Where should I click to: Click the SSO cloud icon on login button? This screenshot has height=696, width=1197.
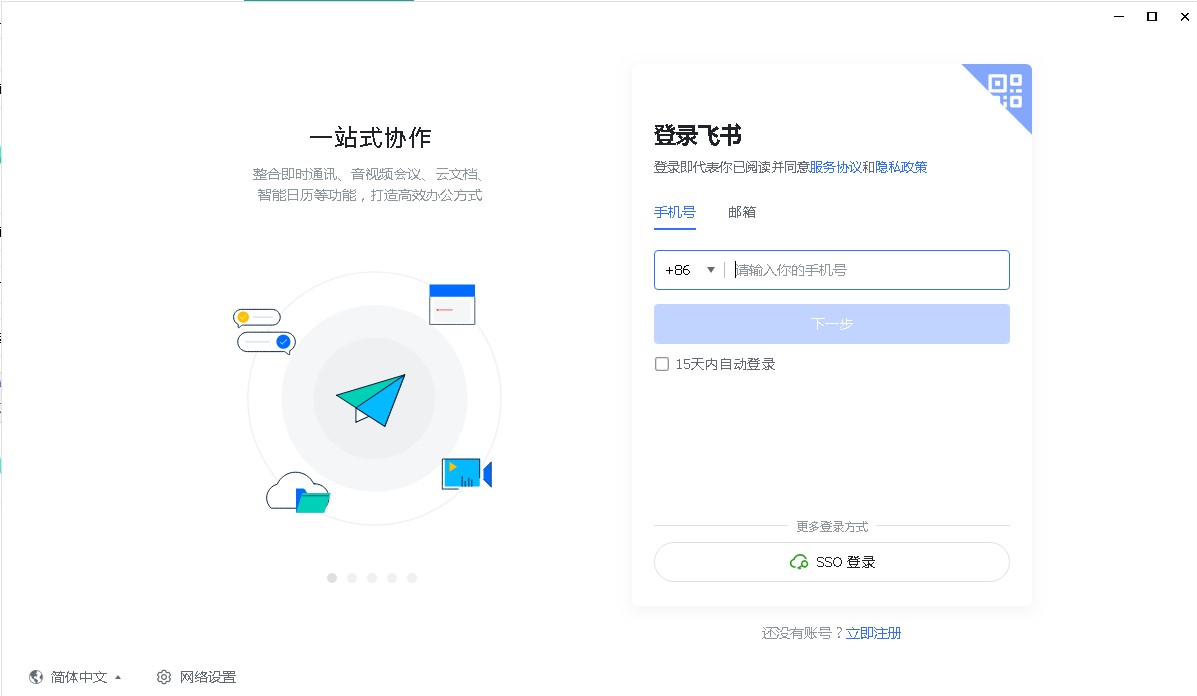click(799, 562)
